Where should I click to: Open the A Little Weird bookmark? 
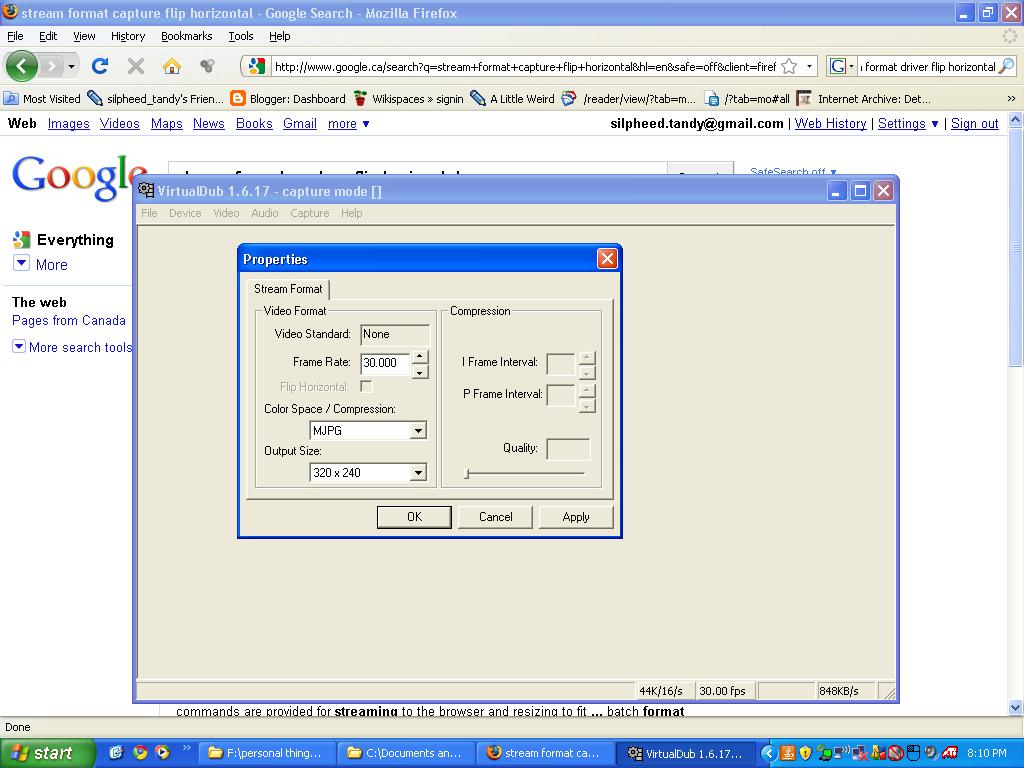513,99
